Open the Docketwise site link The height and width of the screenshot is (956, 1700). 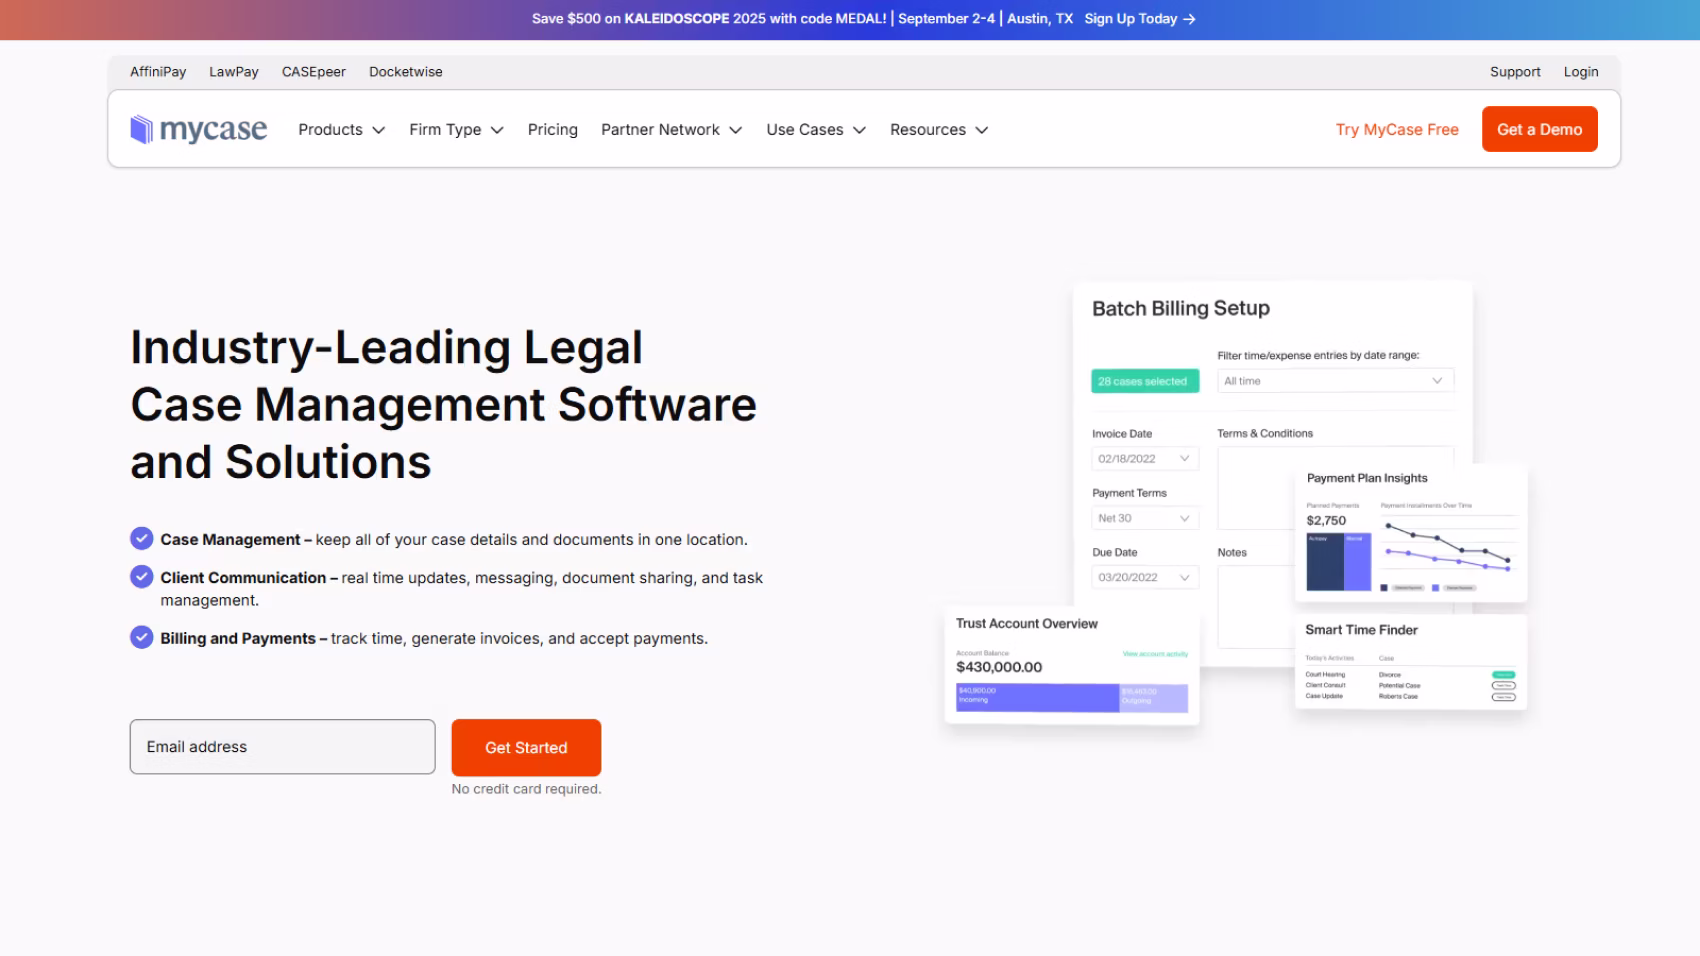(406, 72)
